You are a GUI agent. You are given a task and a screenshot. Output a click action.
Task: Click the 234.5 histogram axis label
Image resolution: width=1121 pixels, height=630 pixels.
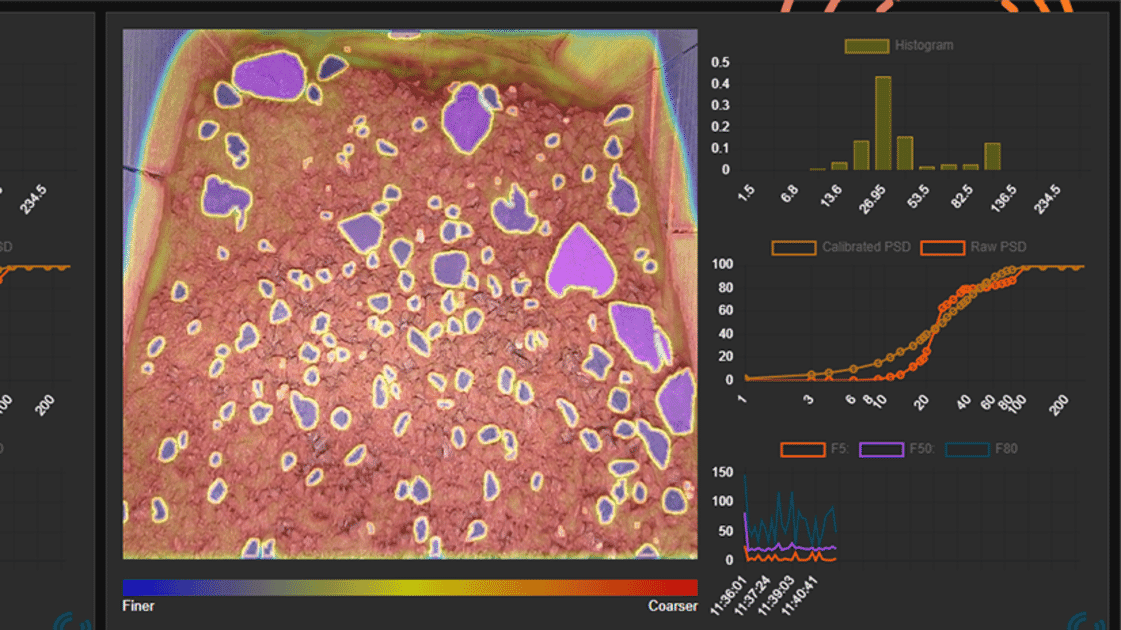pos(1047,200)
